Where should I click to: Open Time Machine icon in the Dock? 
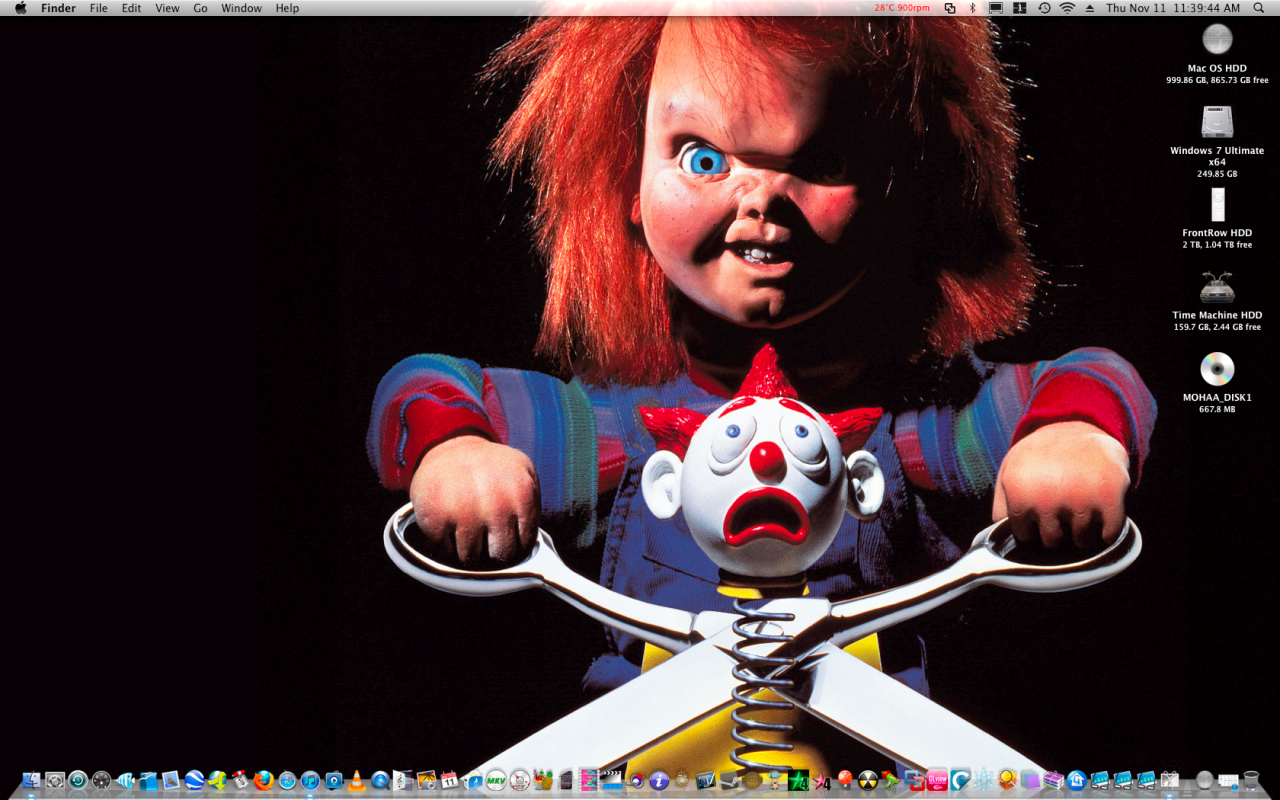[x=78, y=780]
